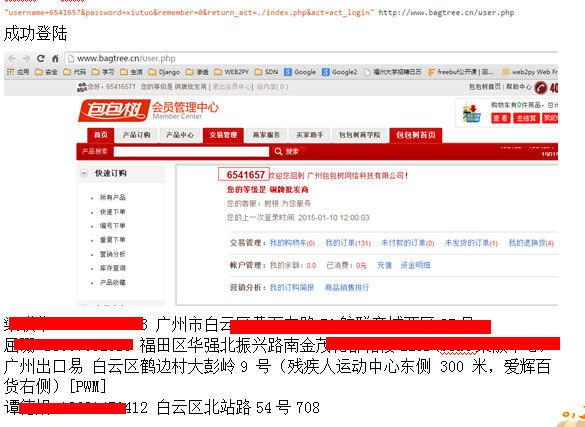The width and height of the screenshot is (585, 427).
Task: Click the browser back arrow
Action: (12, 59)
